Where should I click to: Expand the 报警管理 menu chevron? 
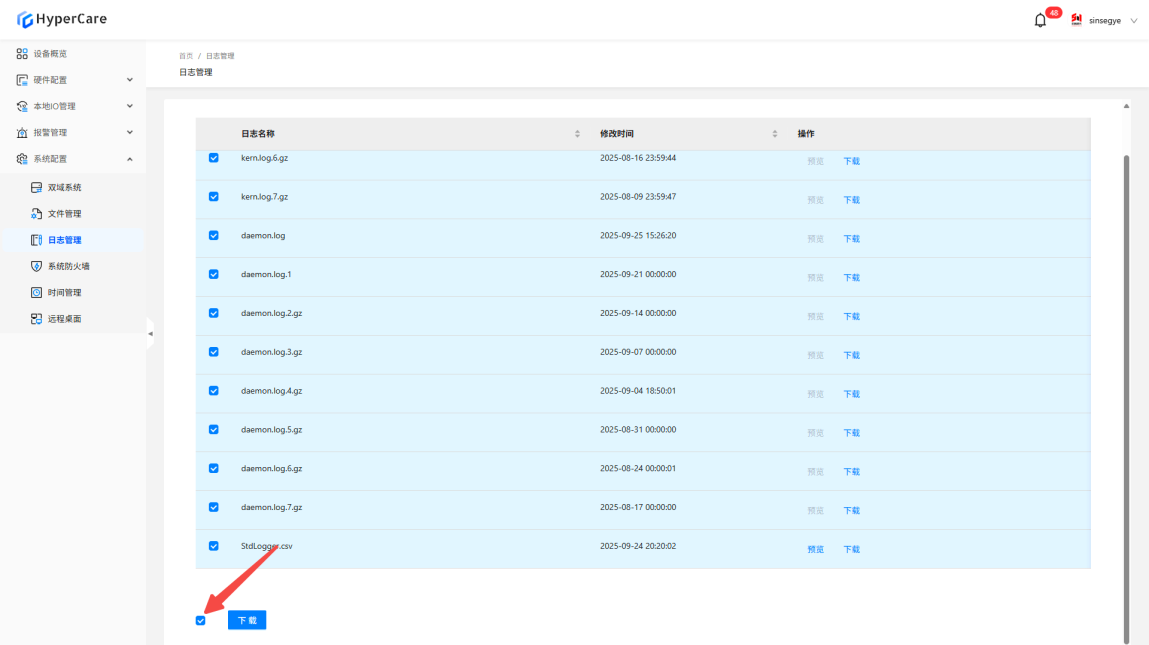pos(129,133)
